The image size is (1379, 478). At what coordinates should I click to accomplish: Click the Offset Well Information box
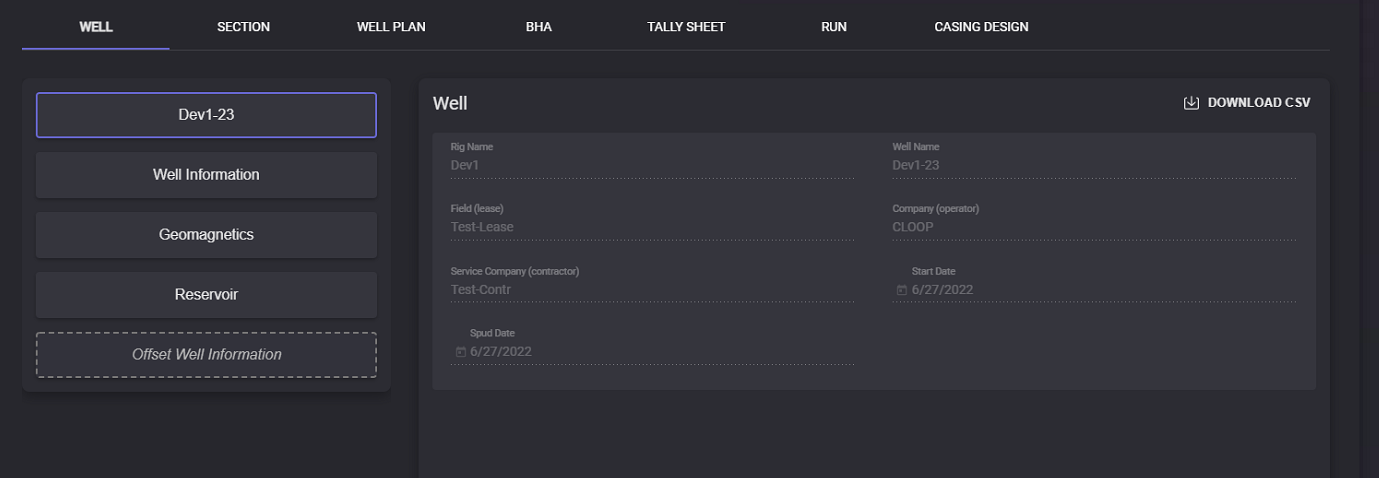tap(206, 355)
